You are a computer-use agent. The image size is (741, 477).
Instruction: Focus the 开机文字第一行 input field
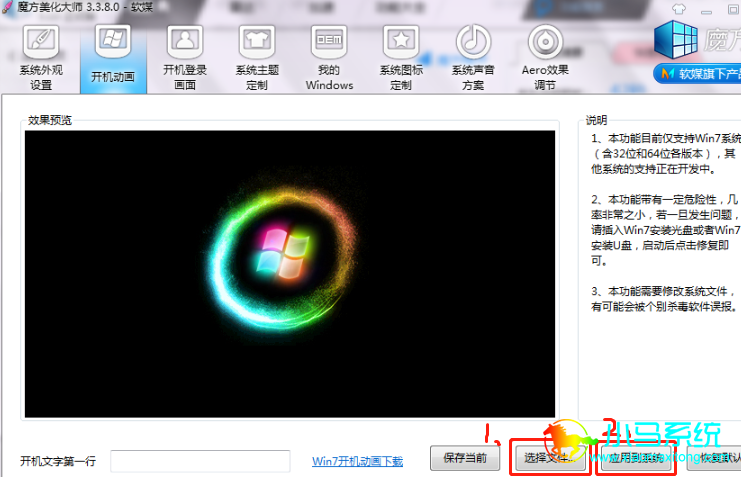tap(200, 461)
